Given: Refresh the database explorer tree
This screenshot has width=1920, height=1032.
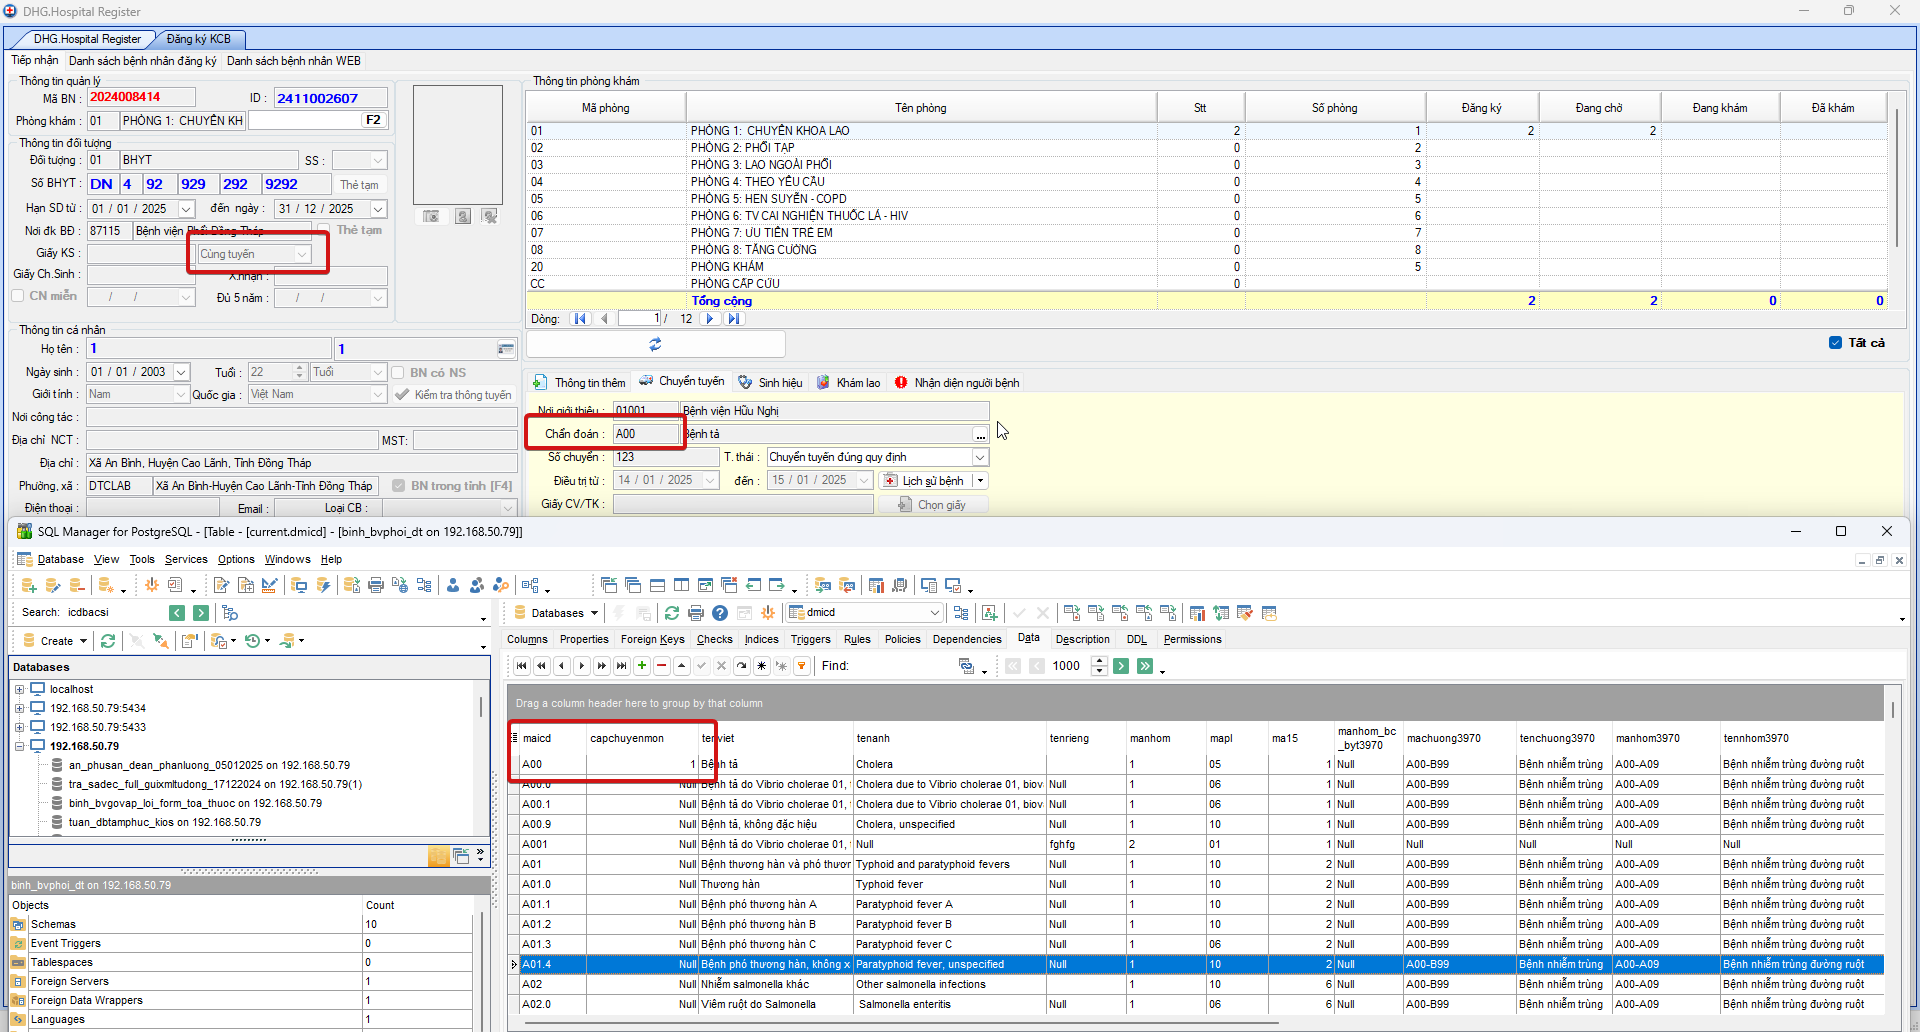Looking at the screenshot, I should pyautogui.click(x=108, y=641).
